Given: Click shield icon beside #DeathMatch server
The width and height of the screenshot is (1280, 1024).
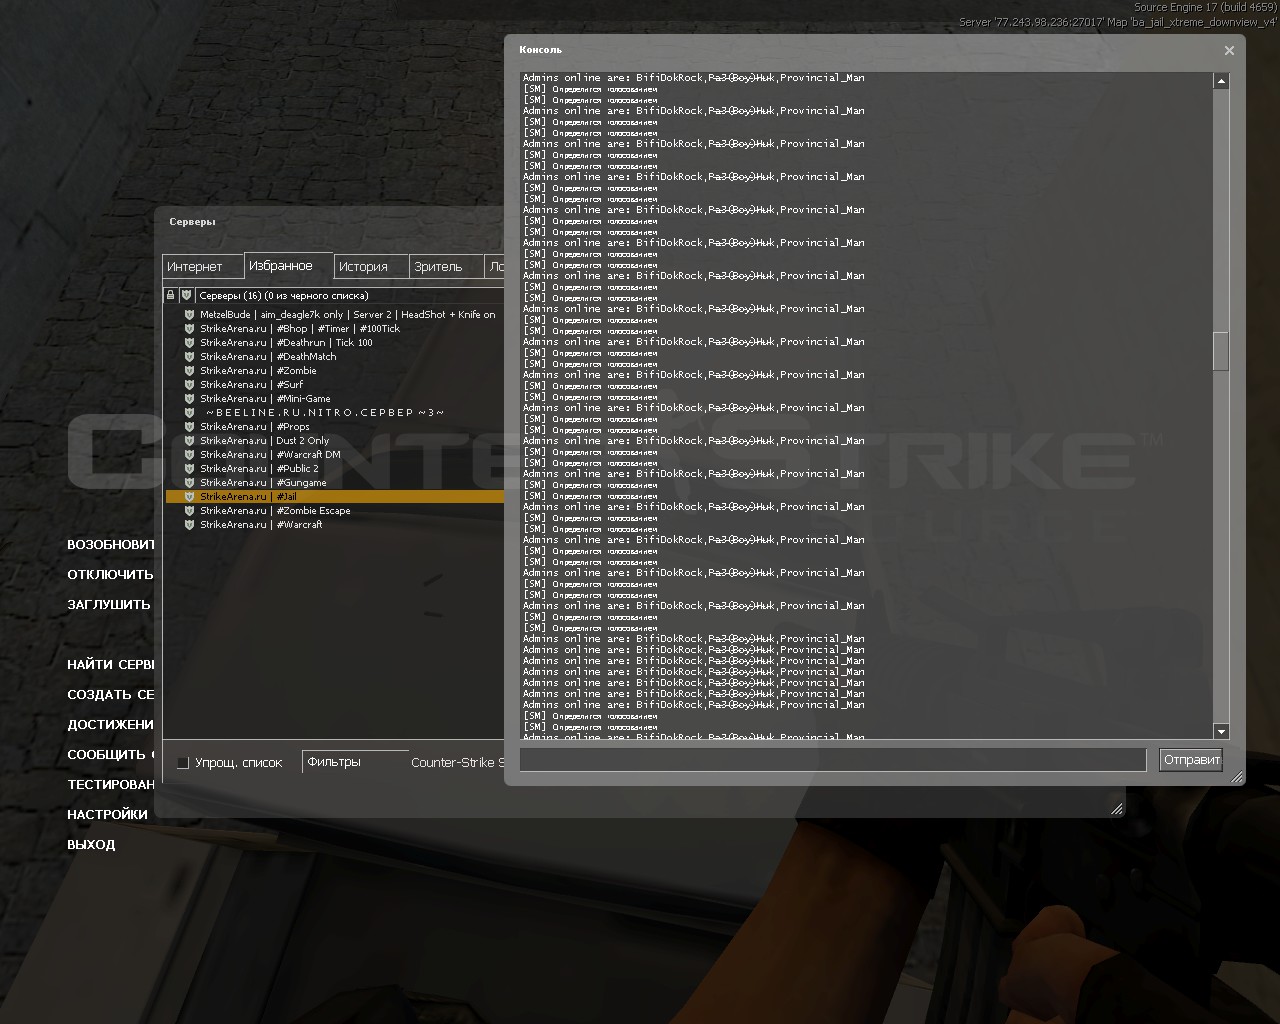Looking at the screenshot, I should pos(189,357).
